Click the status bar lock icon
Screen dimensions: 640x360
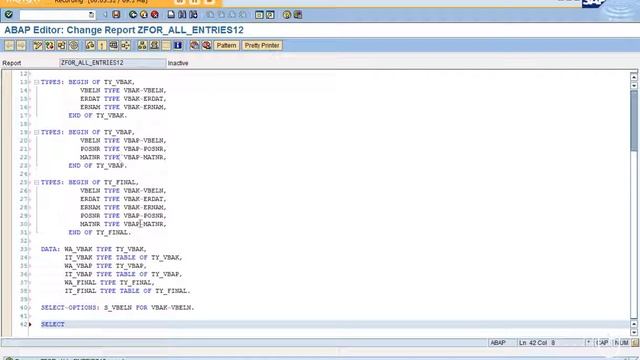[635, 343]
